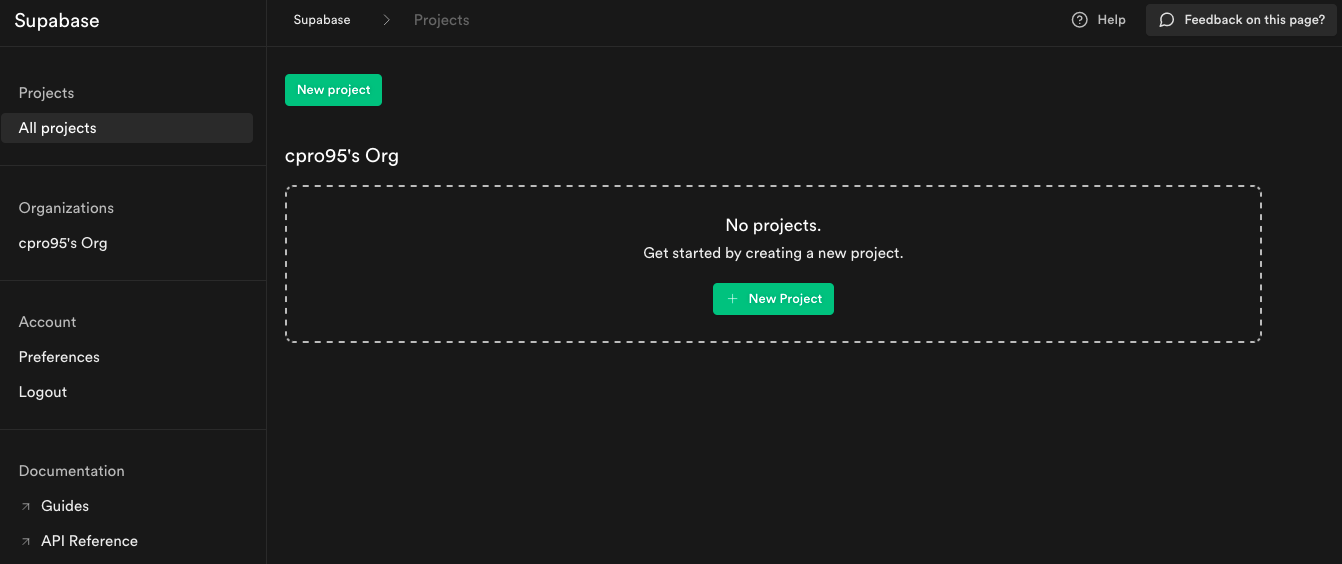Click the feedback speech bubble icon
The image size is (1342, 564).
click(1166, 20)
